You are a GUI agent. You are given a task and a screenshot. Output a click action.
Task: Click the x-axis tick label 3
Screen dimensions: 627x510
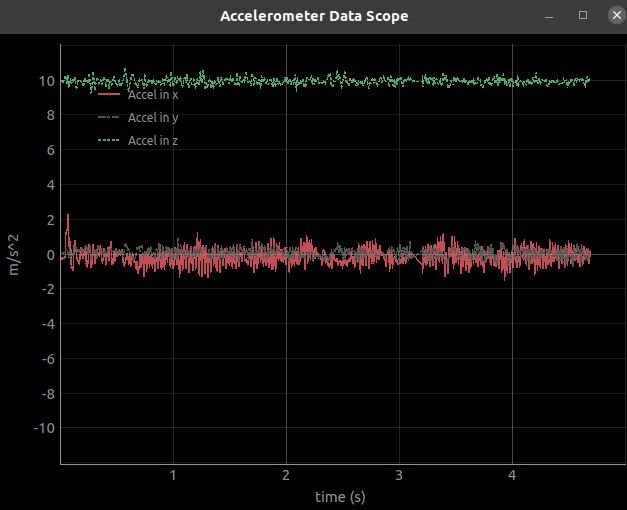pyautogui.click(x=399, y=475)
